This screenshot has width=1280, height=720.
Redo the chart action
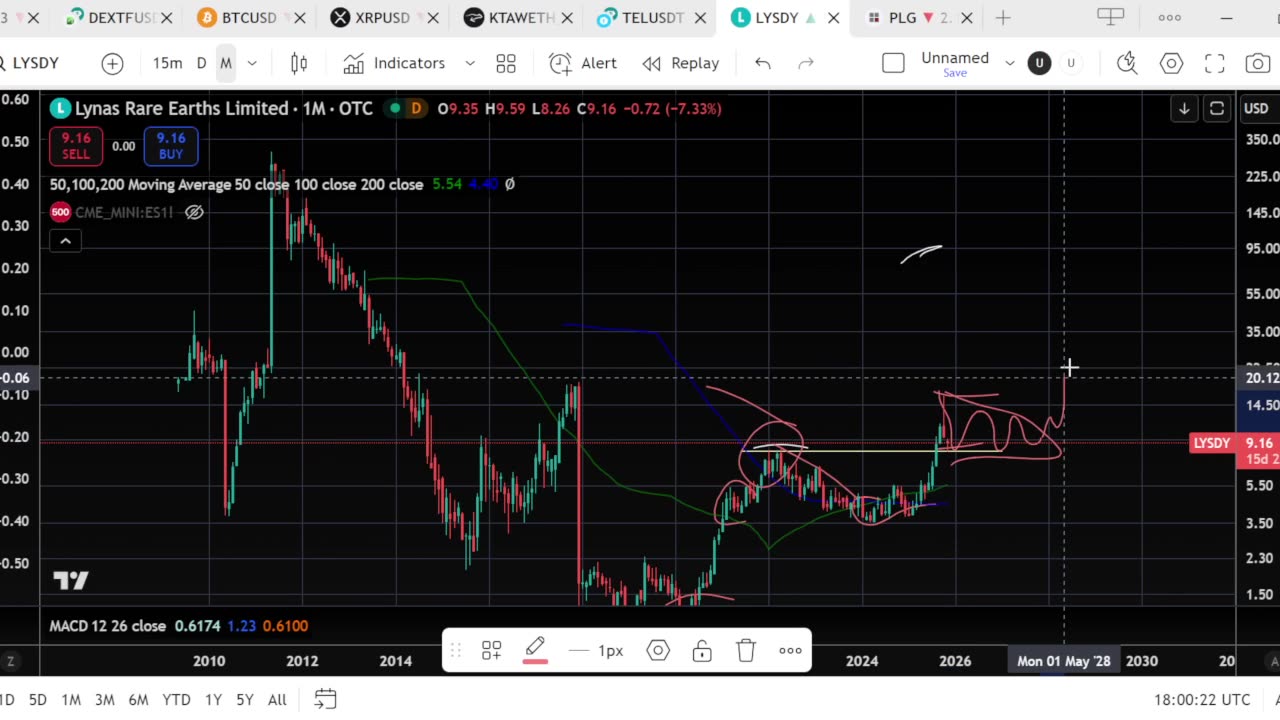pos(806,63)
